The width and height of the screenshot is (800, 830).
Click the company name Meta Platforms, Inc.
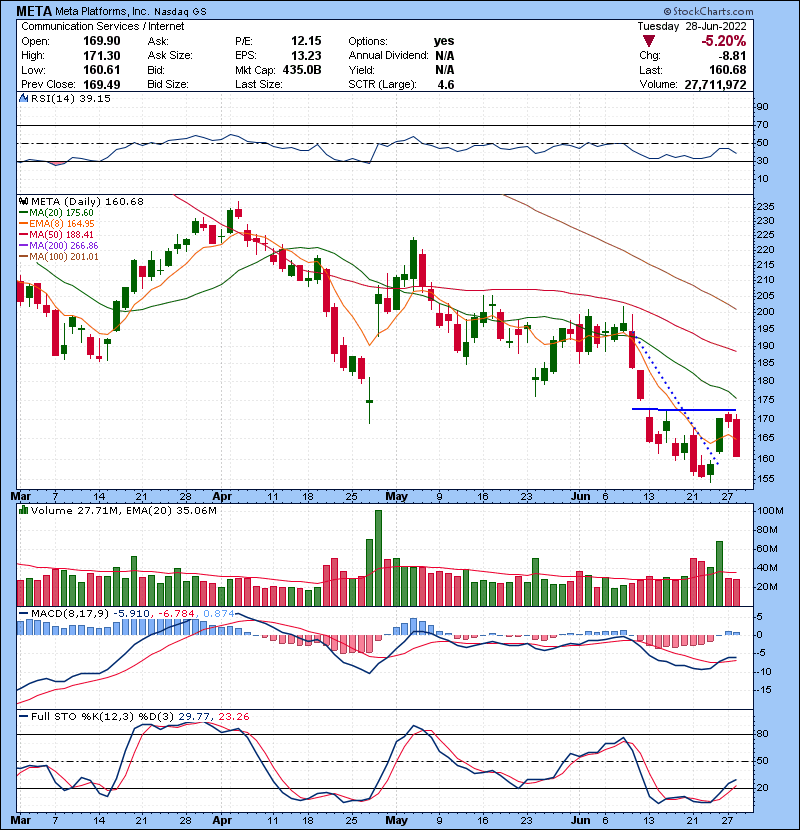tap(102, 12)
